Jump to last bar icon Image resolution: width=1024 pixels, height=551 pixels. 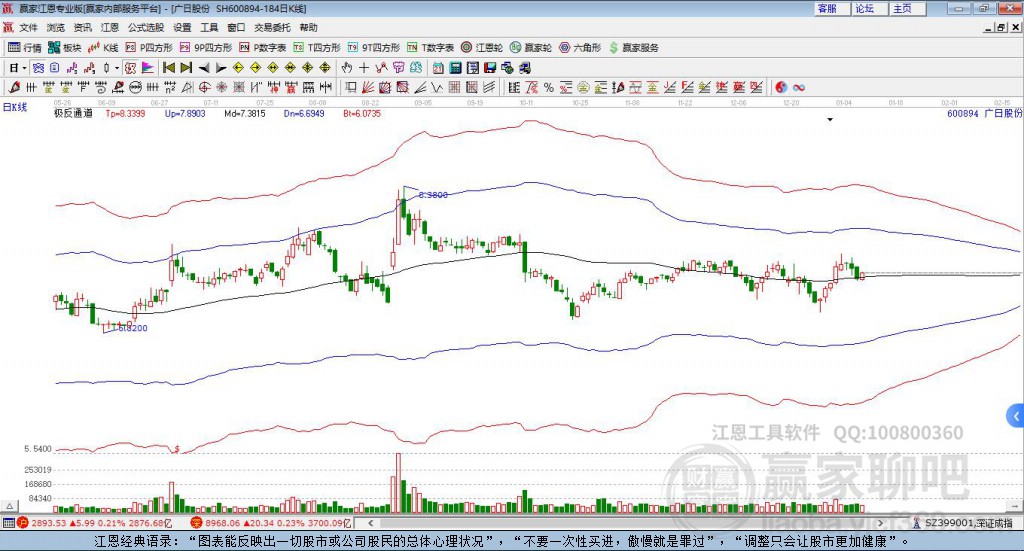(186, 68)
